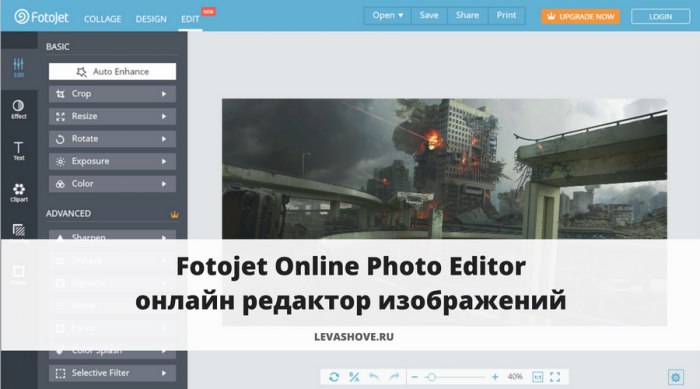The width and height of the screenshot is (700, 389).
Task: Zoom out with the minus icon
Action: [x=415, y=377]
